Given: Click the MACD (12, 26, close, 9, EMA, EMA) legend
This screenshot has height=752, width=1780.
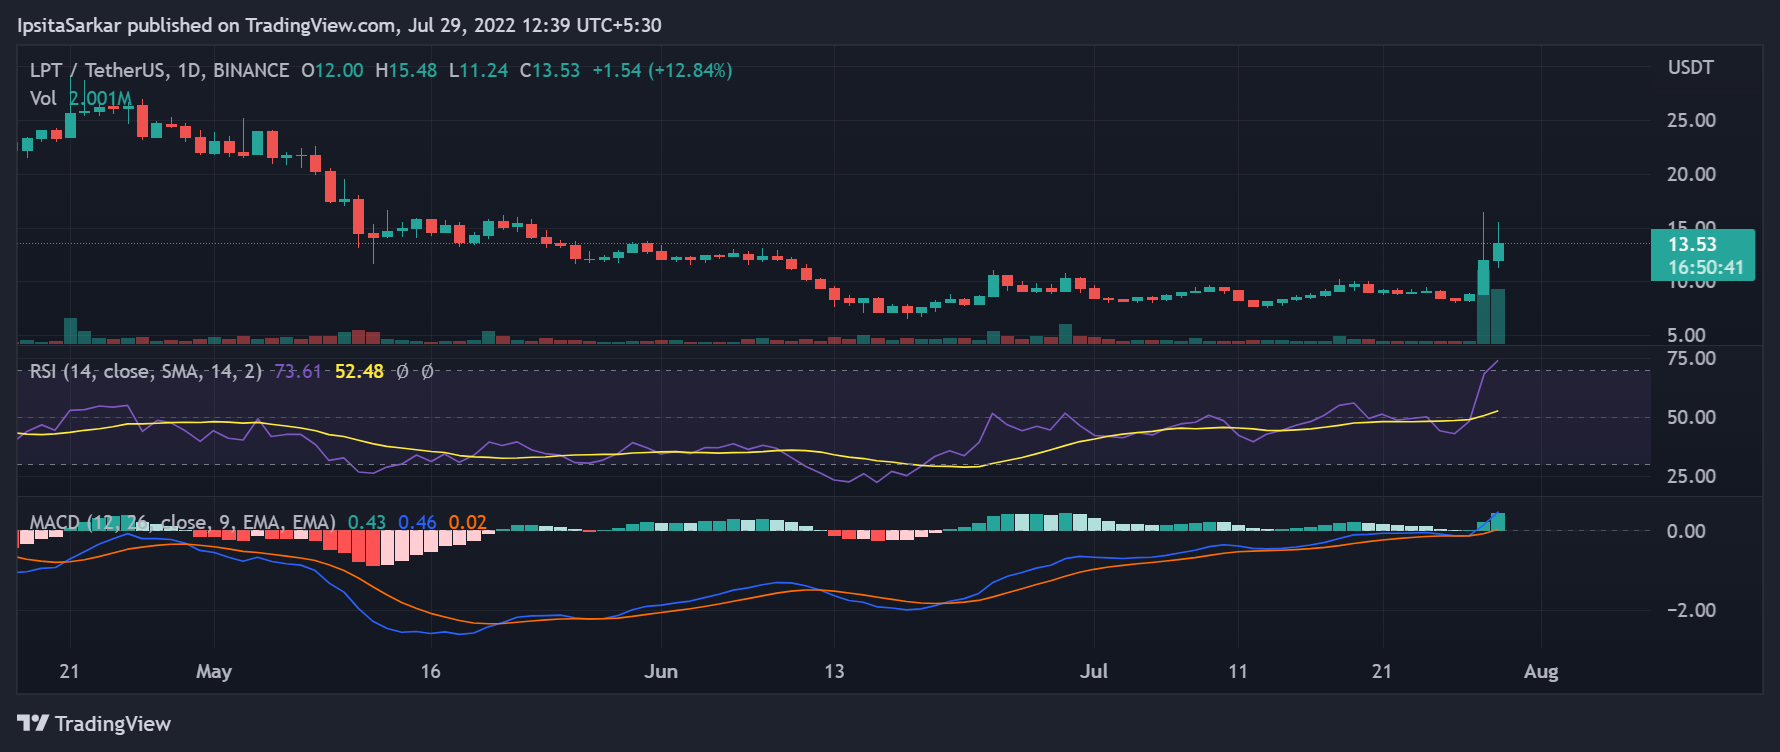Looking at the screenshot, I should click(x=183, y=522).
